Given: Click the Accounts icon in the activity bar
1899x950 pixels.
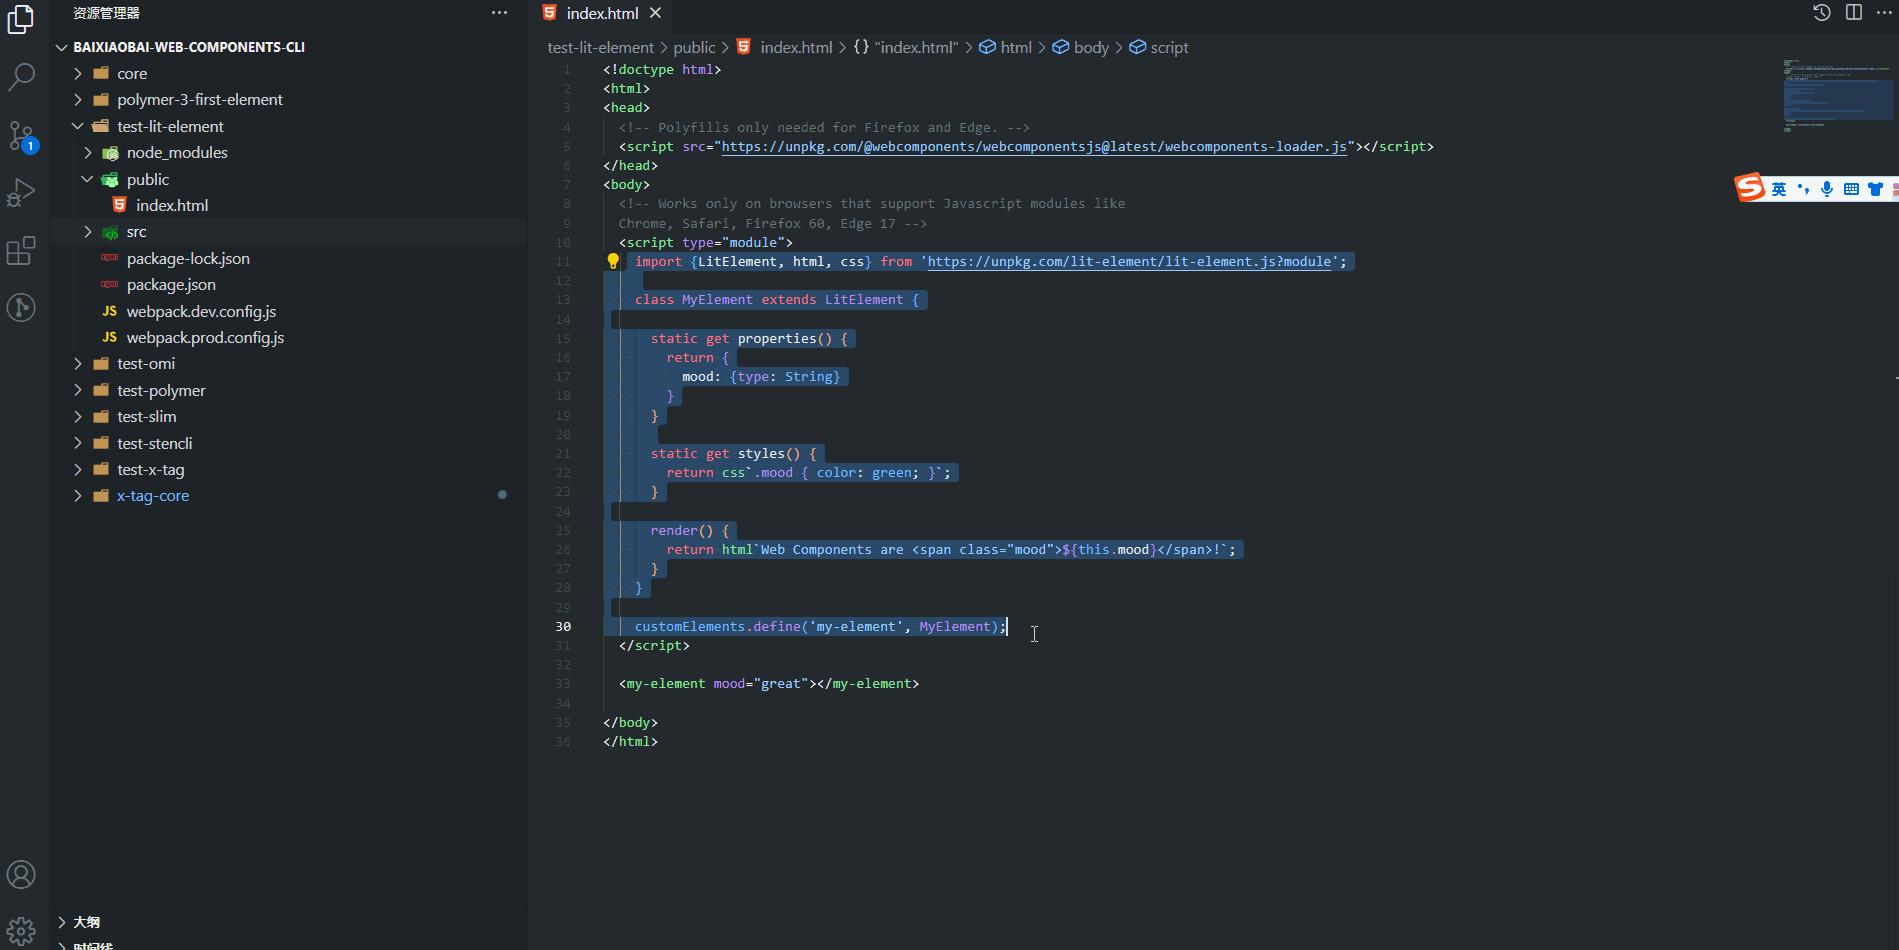Looking at the screenshot, I should [x=21, y=874].
